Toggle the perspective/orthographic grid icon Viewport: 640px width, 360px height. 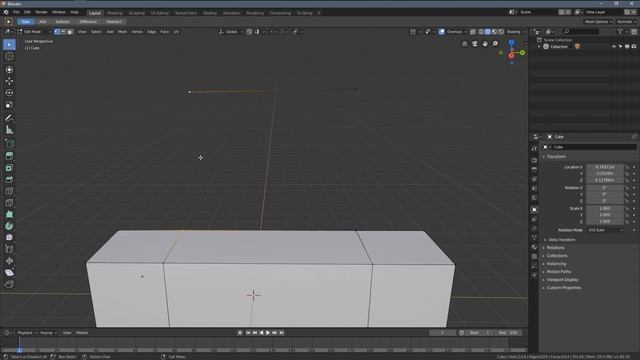[x=464, y=44]
